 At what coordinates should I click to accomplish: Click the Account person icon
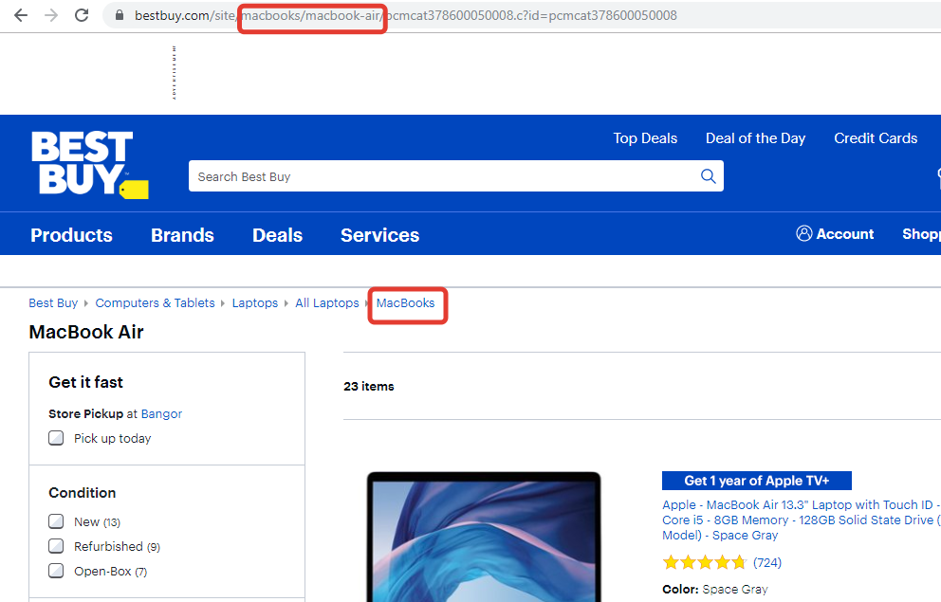pyautogui.click(x=804, y=233)
